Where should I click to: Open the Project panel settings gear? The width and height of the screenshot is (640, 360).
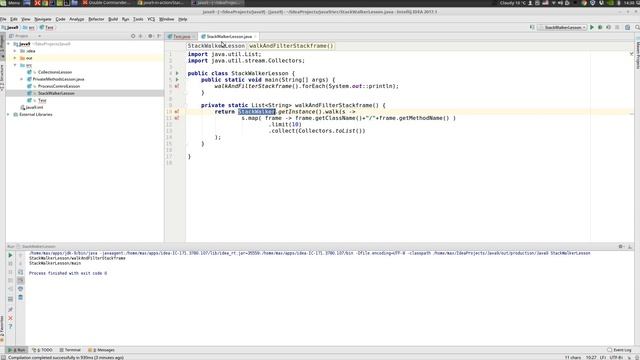click(x=150, y=36)
